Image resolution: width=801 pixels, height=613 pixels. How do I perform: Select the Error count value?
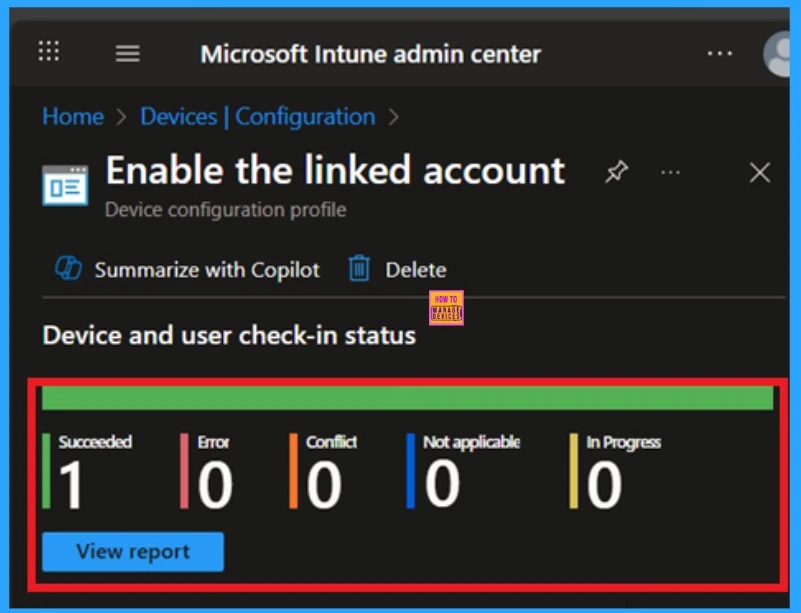pos(215,484)
